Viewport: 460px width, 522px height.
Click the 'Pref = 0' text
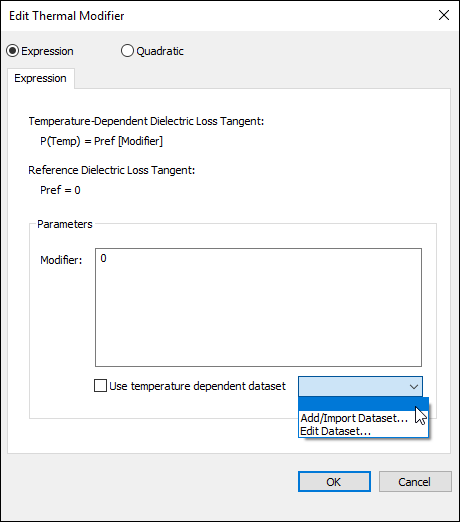60,190
